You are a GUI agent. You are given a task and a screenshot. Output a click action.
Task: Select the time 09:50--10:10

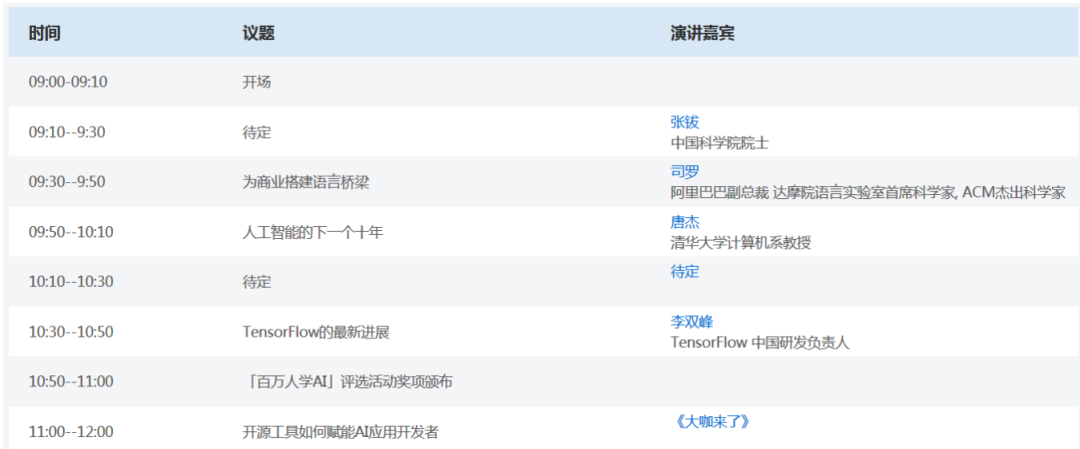[x=70, y=232]
